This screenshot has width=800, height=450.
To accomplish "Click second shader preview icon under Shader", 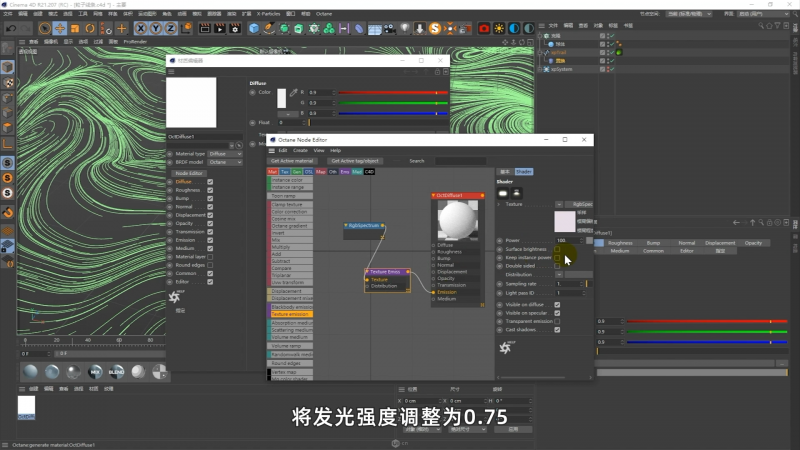I will [x=516, y=193].
